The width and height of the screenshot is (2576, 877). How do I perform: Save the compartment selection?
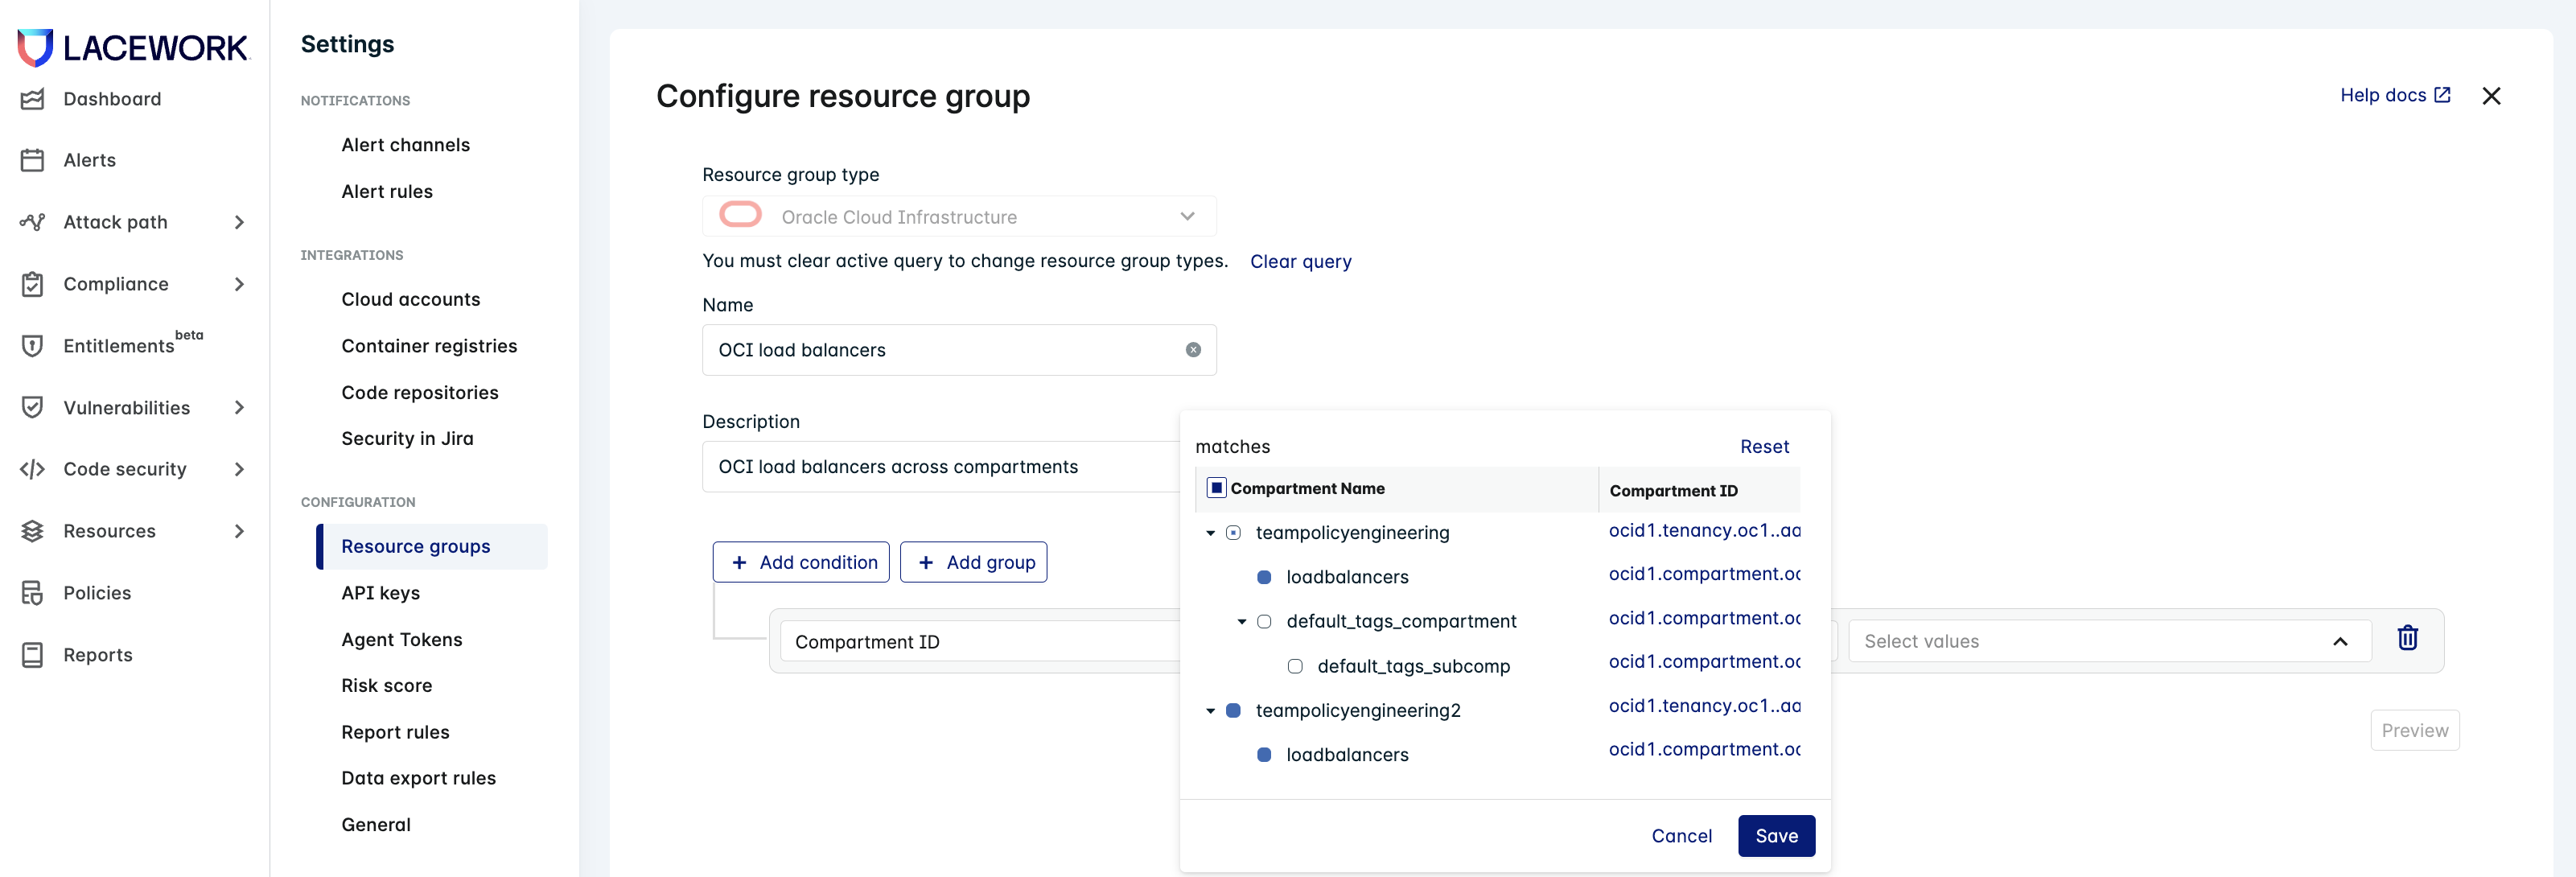(1776, 836)
